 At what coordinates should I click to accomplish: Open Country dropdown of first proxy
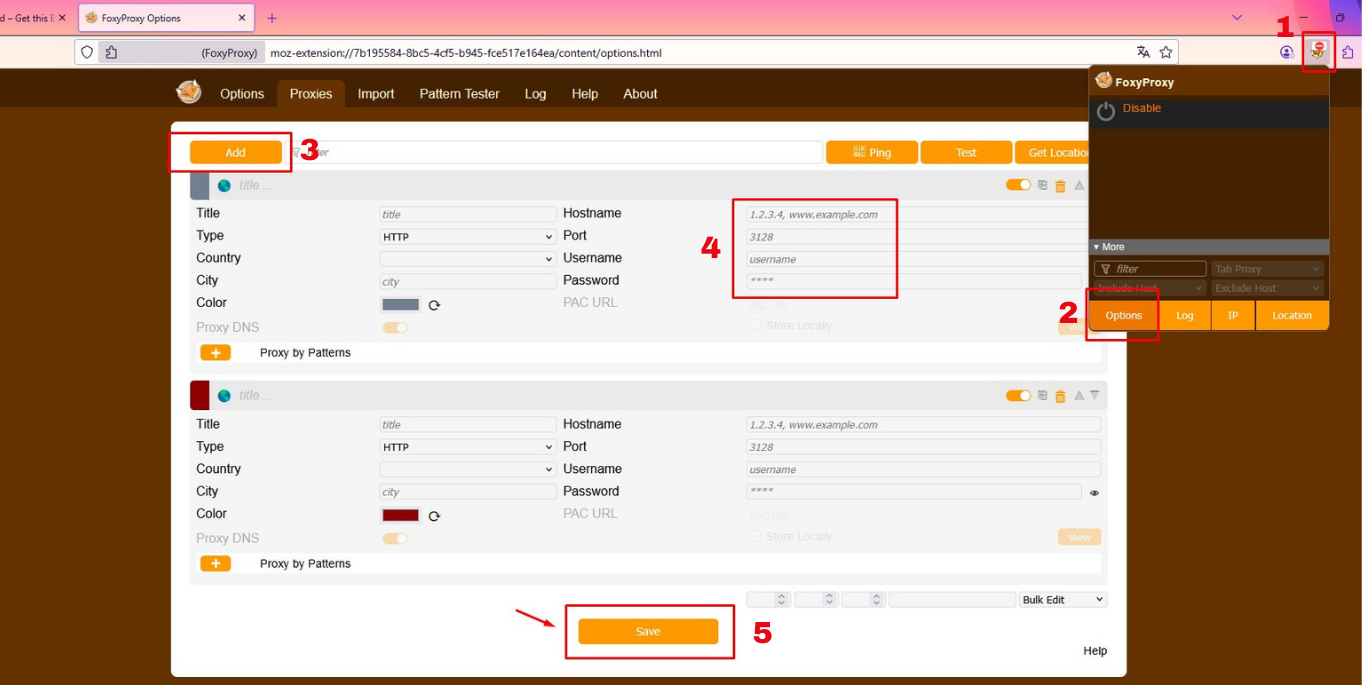[467, 259]
